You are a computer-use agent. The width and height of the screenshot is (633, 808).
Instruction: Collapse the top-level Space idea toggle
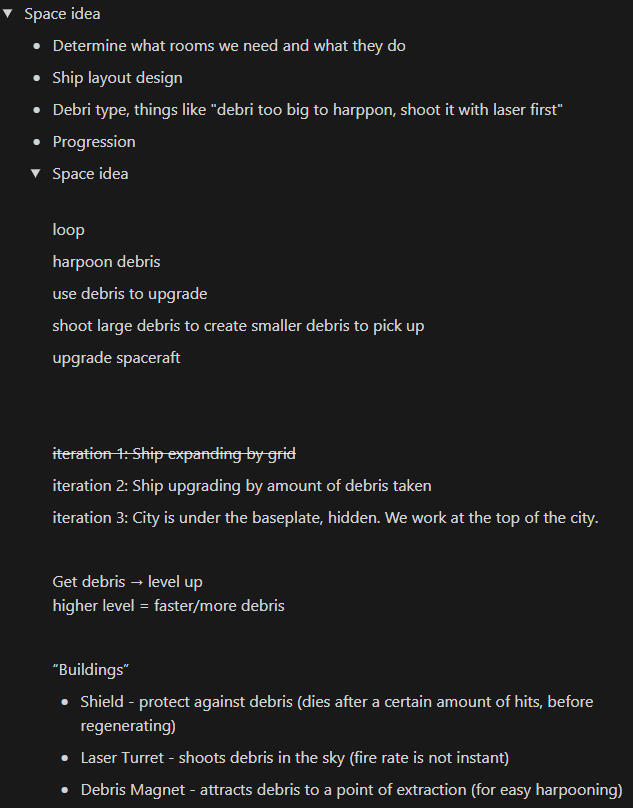tap(8, 14)
